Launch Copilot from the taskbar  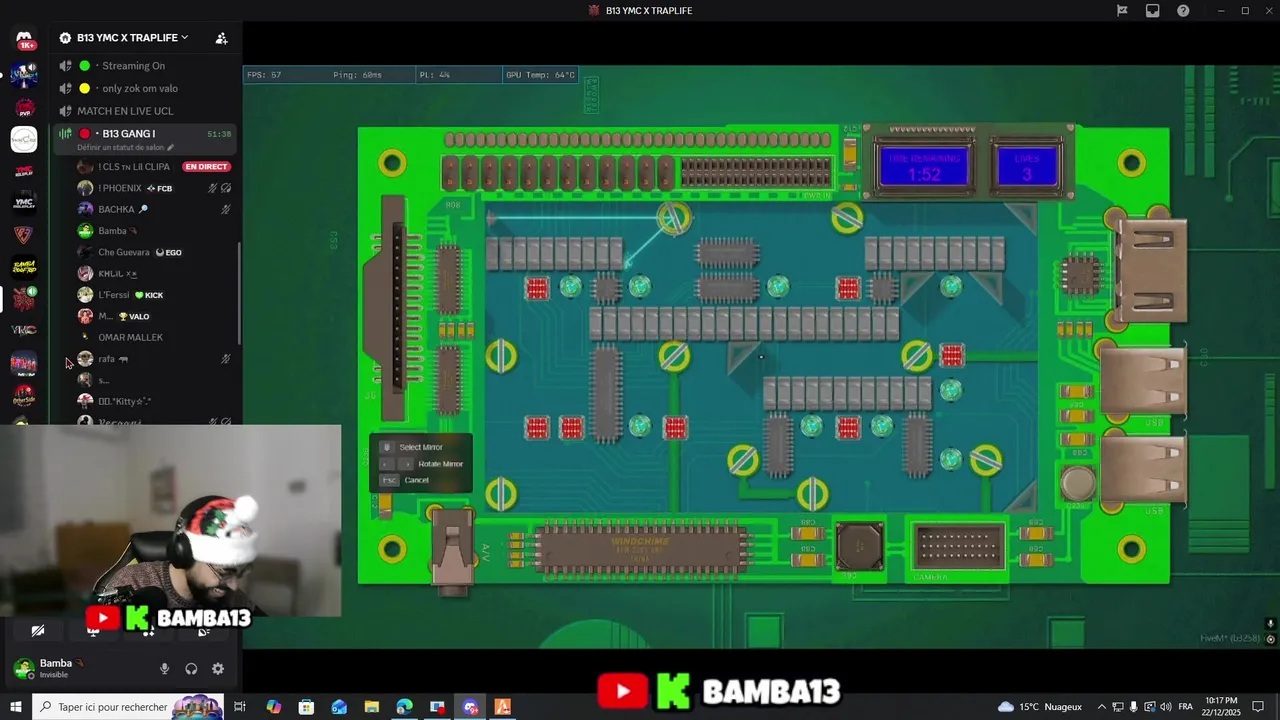[x=274, y=707]
